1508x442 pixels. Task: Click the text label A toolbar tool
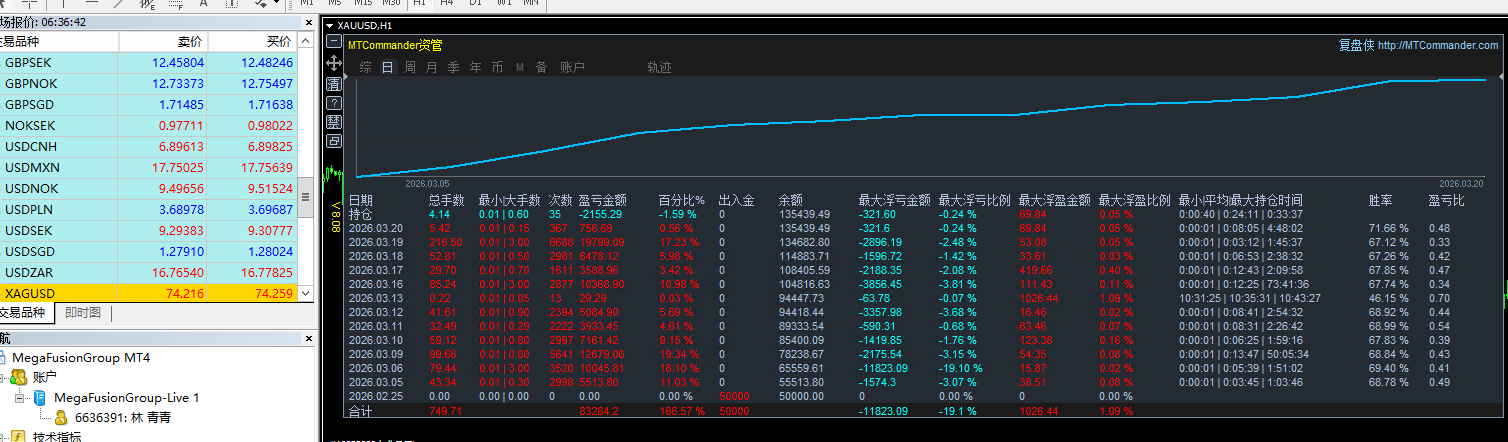(x=204, y=3)
